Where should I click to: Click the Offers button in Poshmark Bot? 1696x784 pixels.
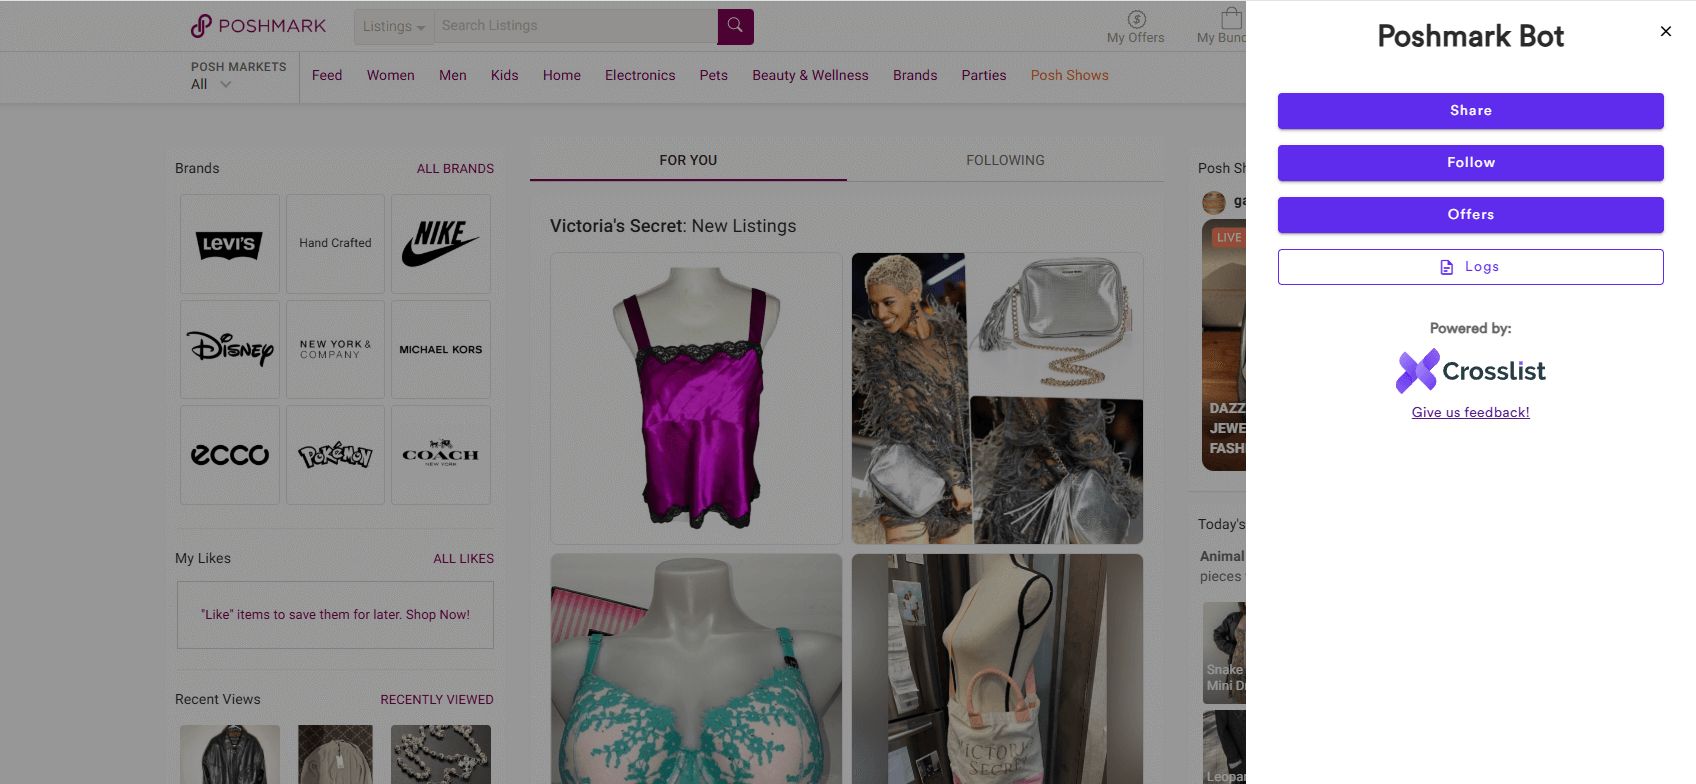1470,215
